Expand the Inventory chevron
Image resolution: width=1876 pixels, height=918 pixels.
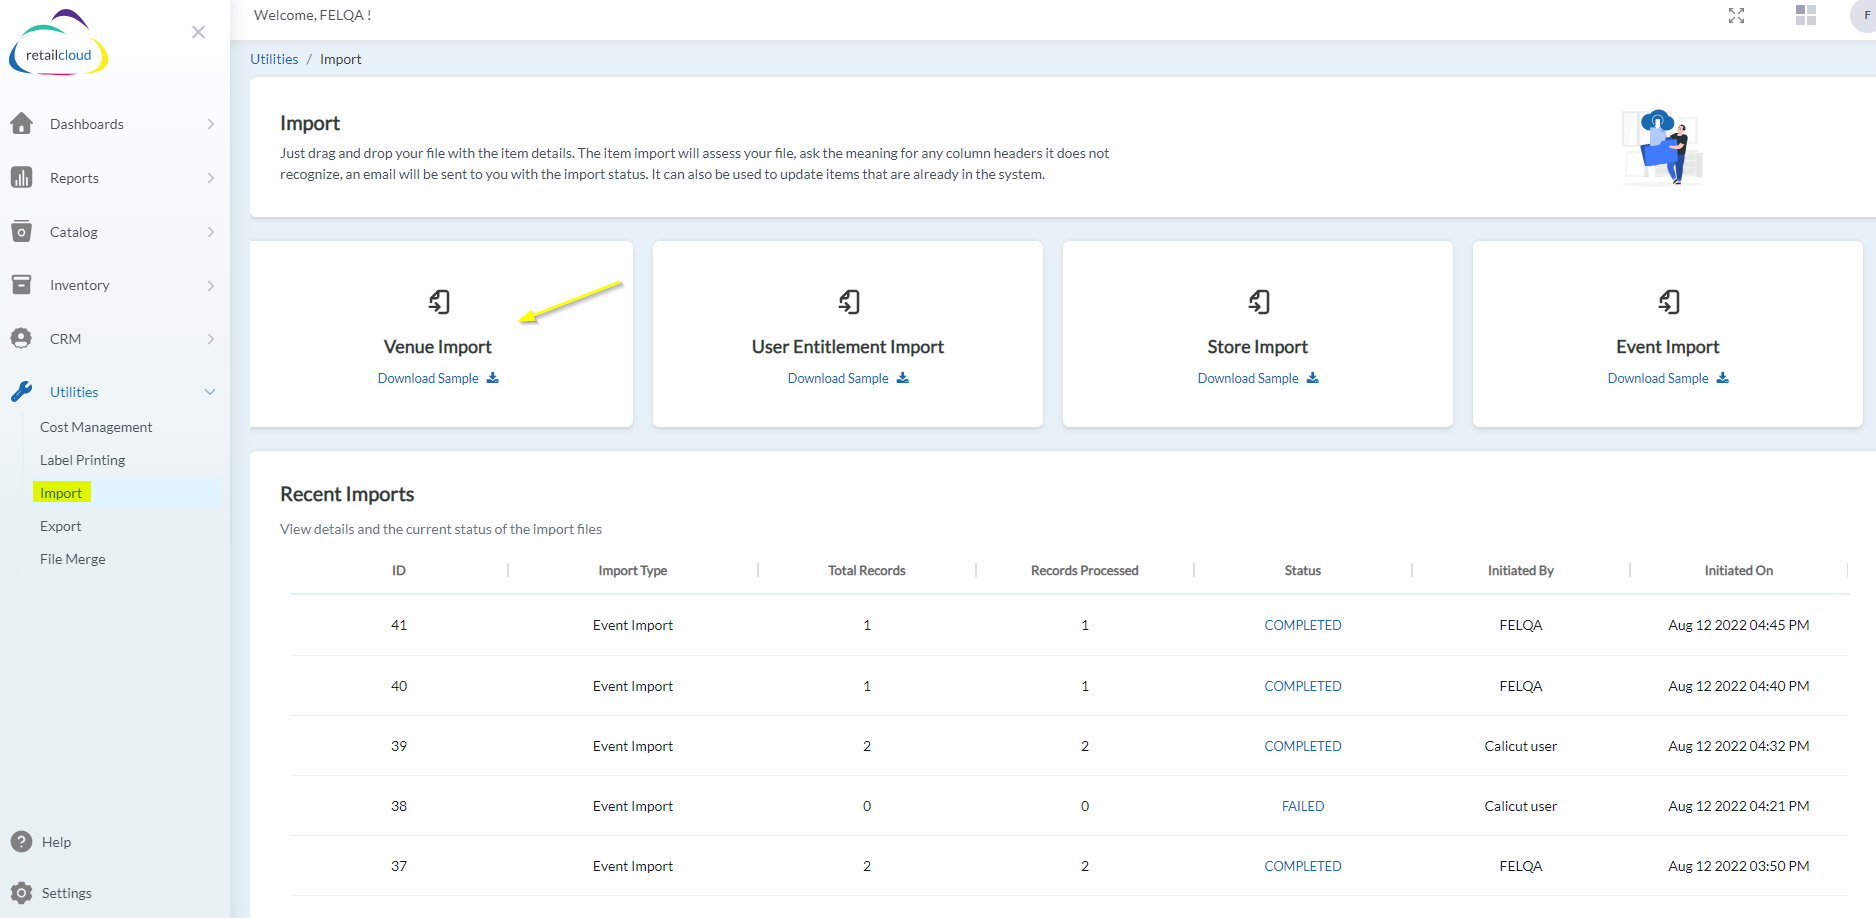[x=210, y=286]
